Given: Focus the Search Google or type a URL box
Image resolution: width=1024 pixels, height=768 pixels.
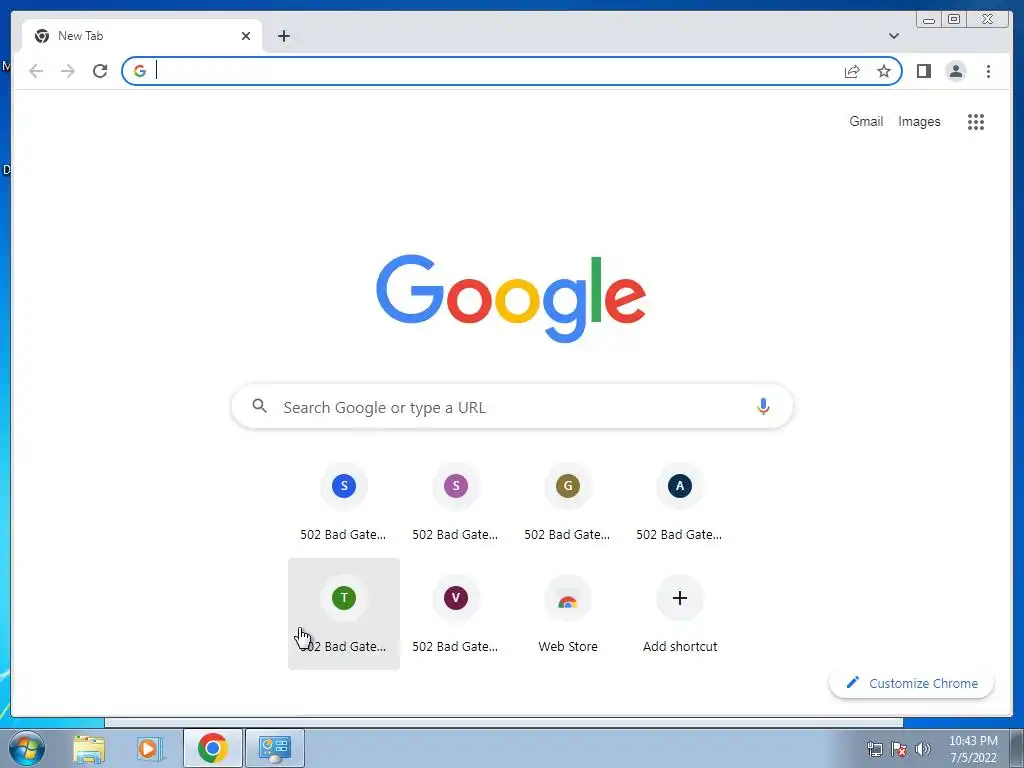Looking at the screenshot, I should (512, 407).
